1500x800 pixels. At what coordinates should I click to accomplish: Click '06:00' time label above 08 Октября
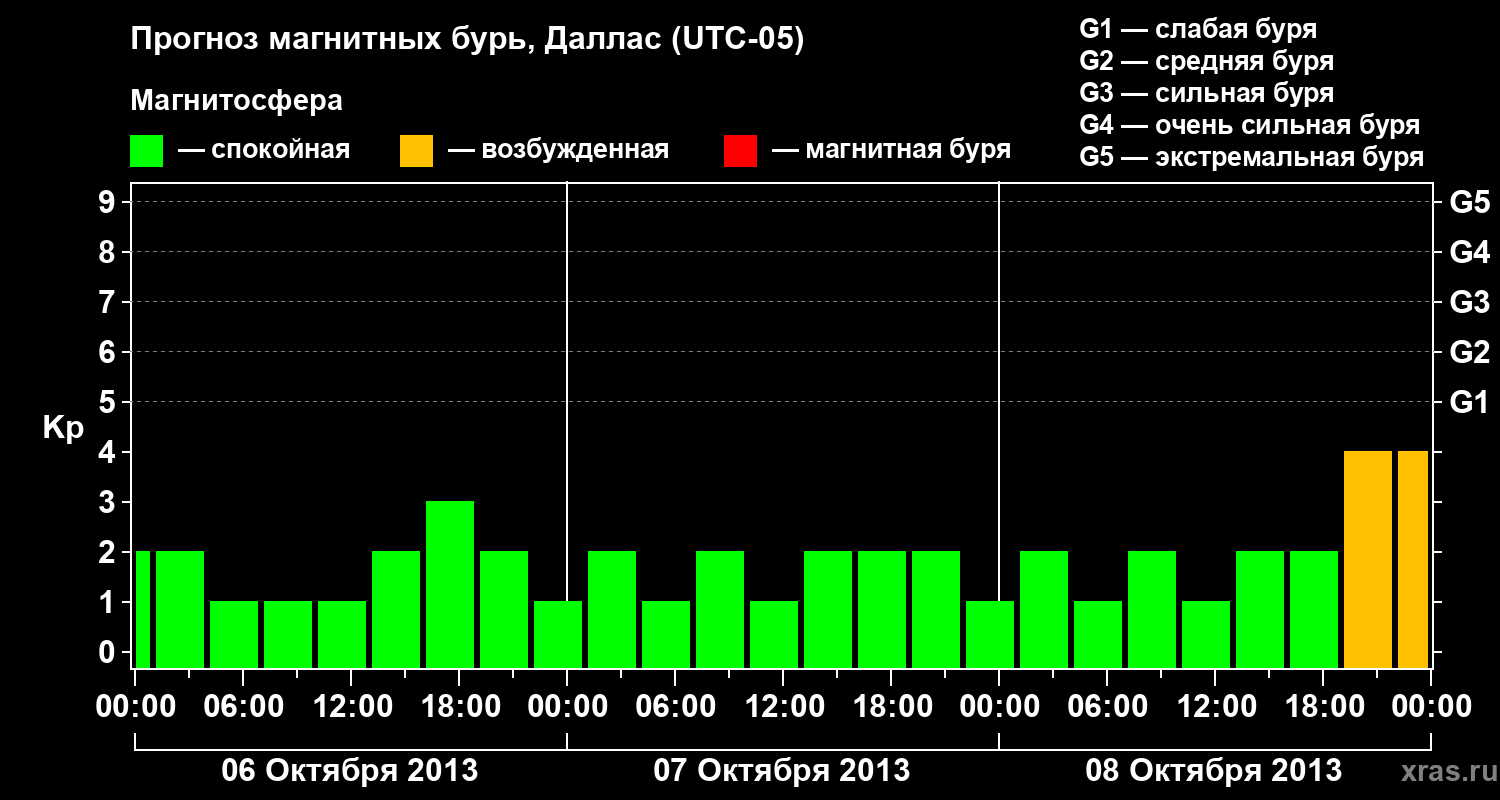pyautogui.click(x=1107, y=707)
